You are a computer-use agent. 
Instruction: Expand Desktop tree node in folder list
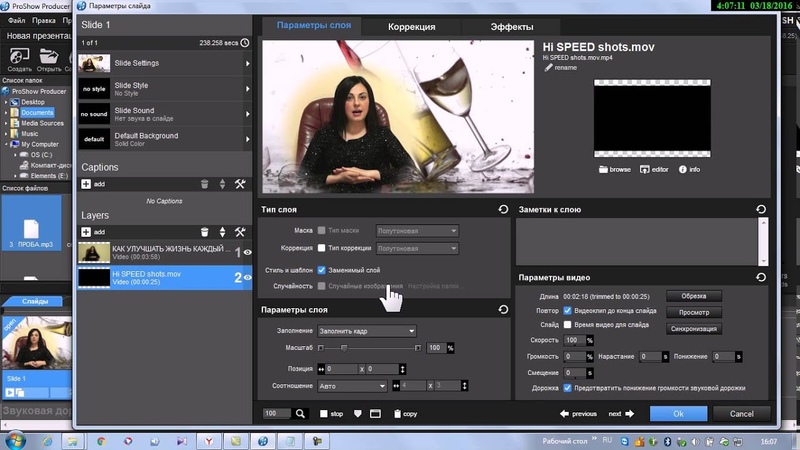6,102
